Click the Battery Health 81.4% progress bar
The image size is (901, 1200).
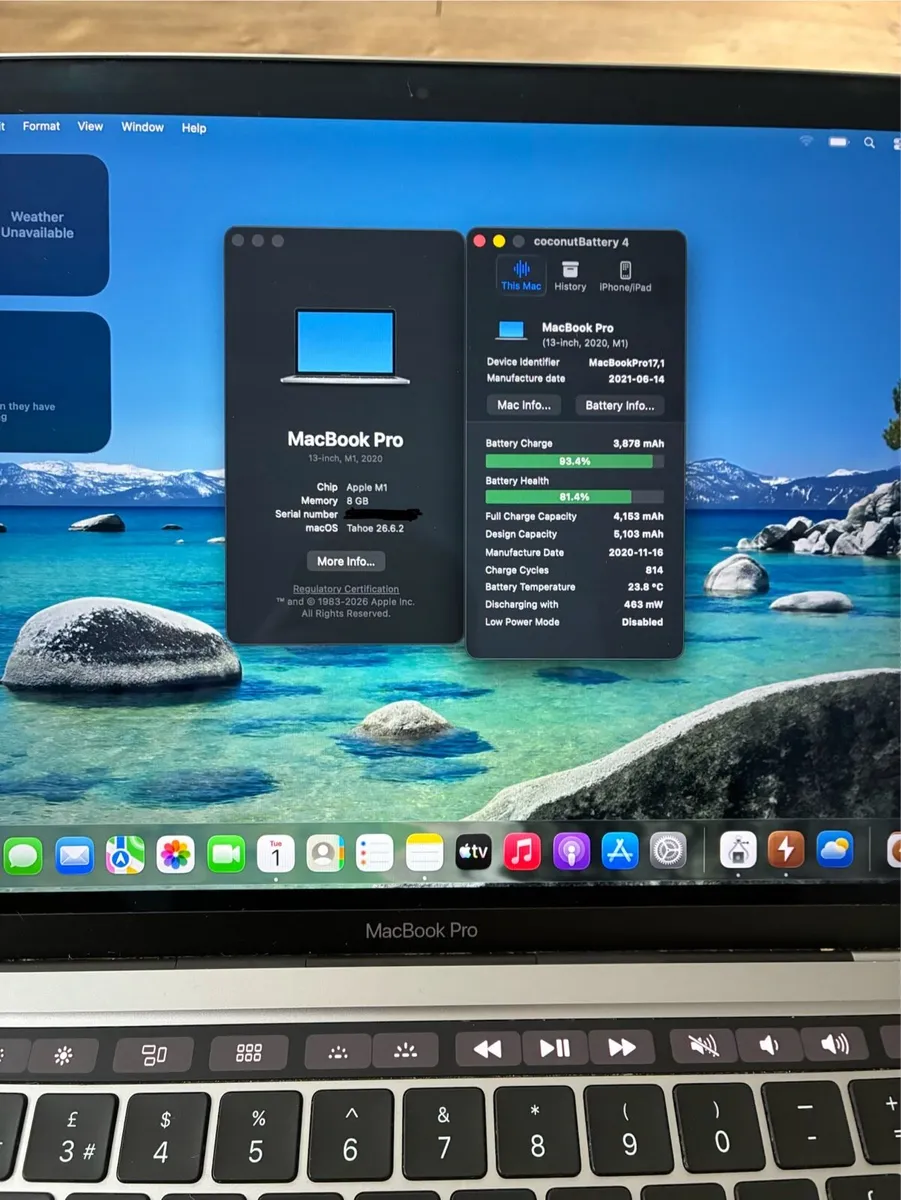click(574, 497)
